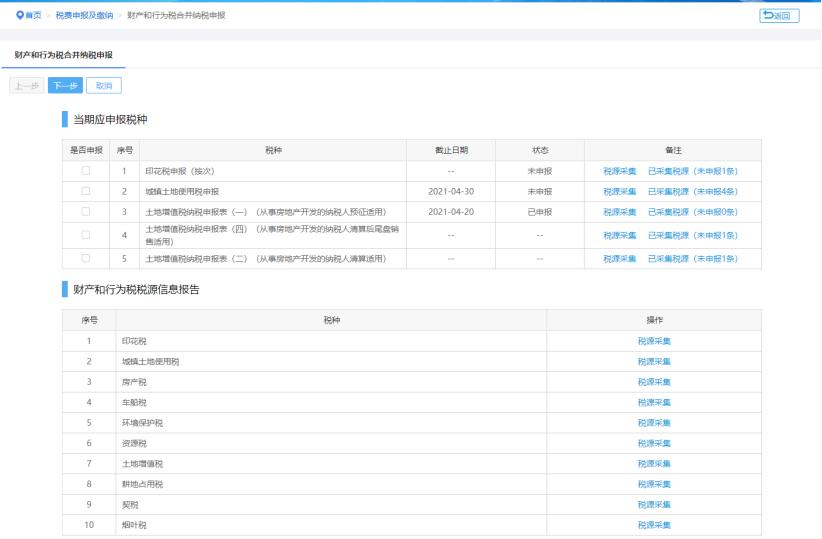Select the 资源税 row name
Viewport: 822px width, 539px height.
tap(134, 444)
